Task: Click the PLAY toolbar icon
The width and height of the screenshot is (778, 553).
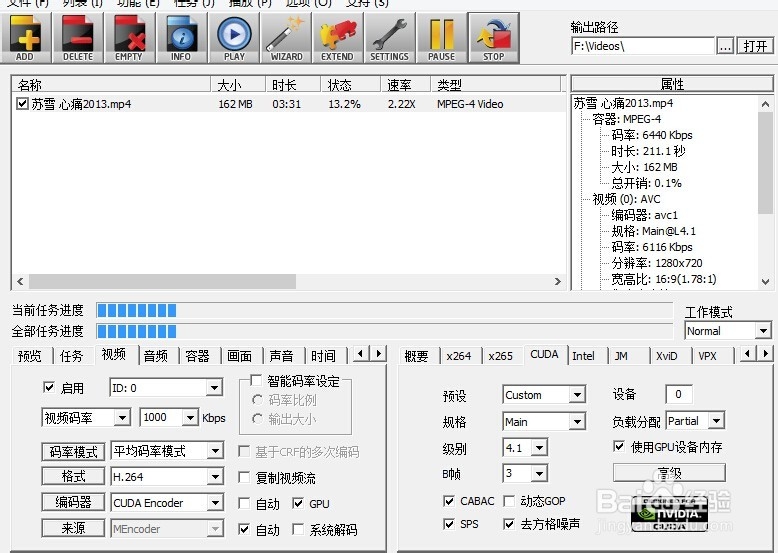Action: point(234,38)
